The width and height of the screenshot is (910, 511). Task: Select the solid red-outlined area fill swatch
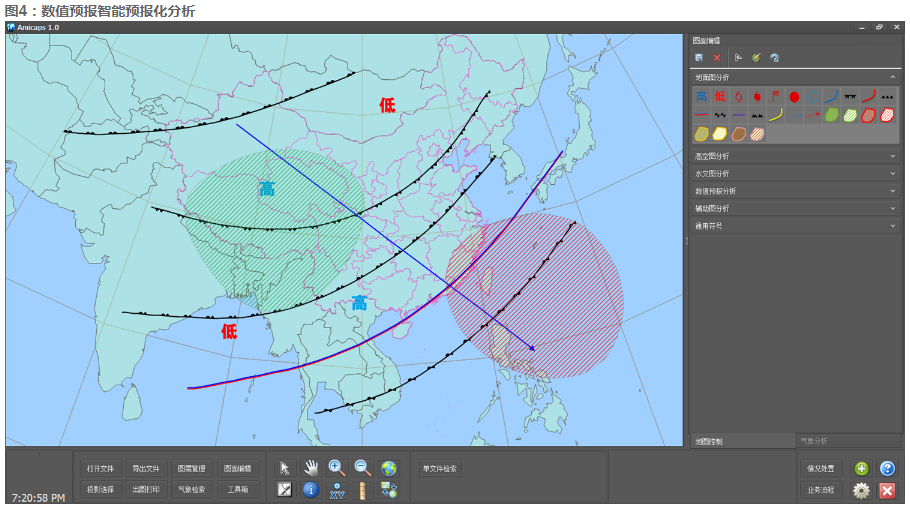tap(869, 115)
